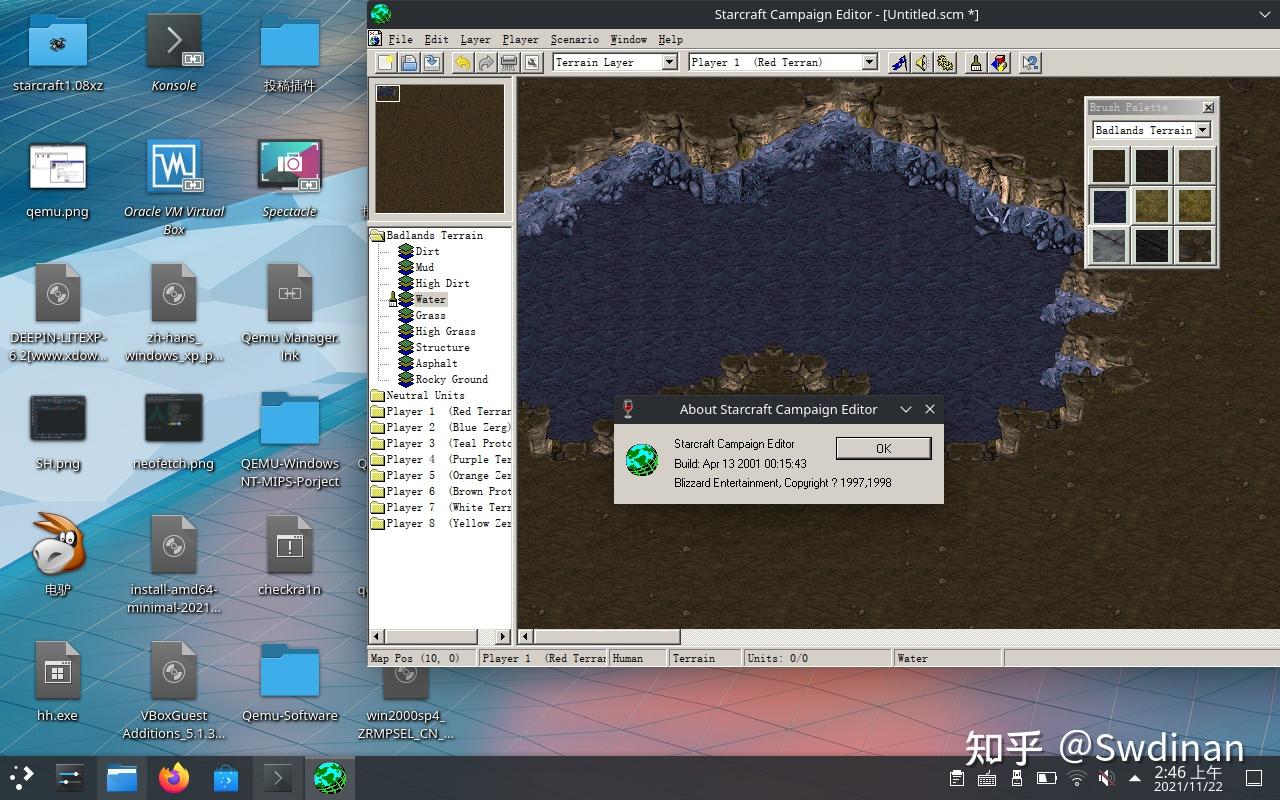Open the battery status tray icon
The image size is (1280, 800).
(x=1046, y=778)
